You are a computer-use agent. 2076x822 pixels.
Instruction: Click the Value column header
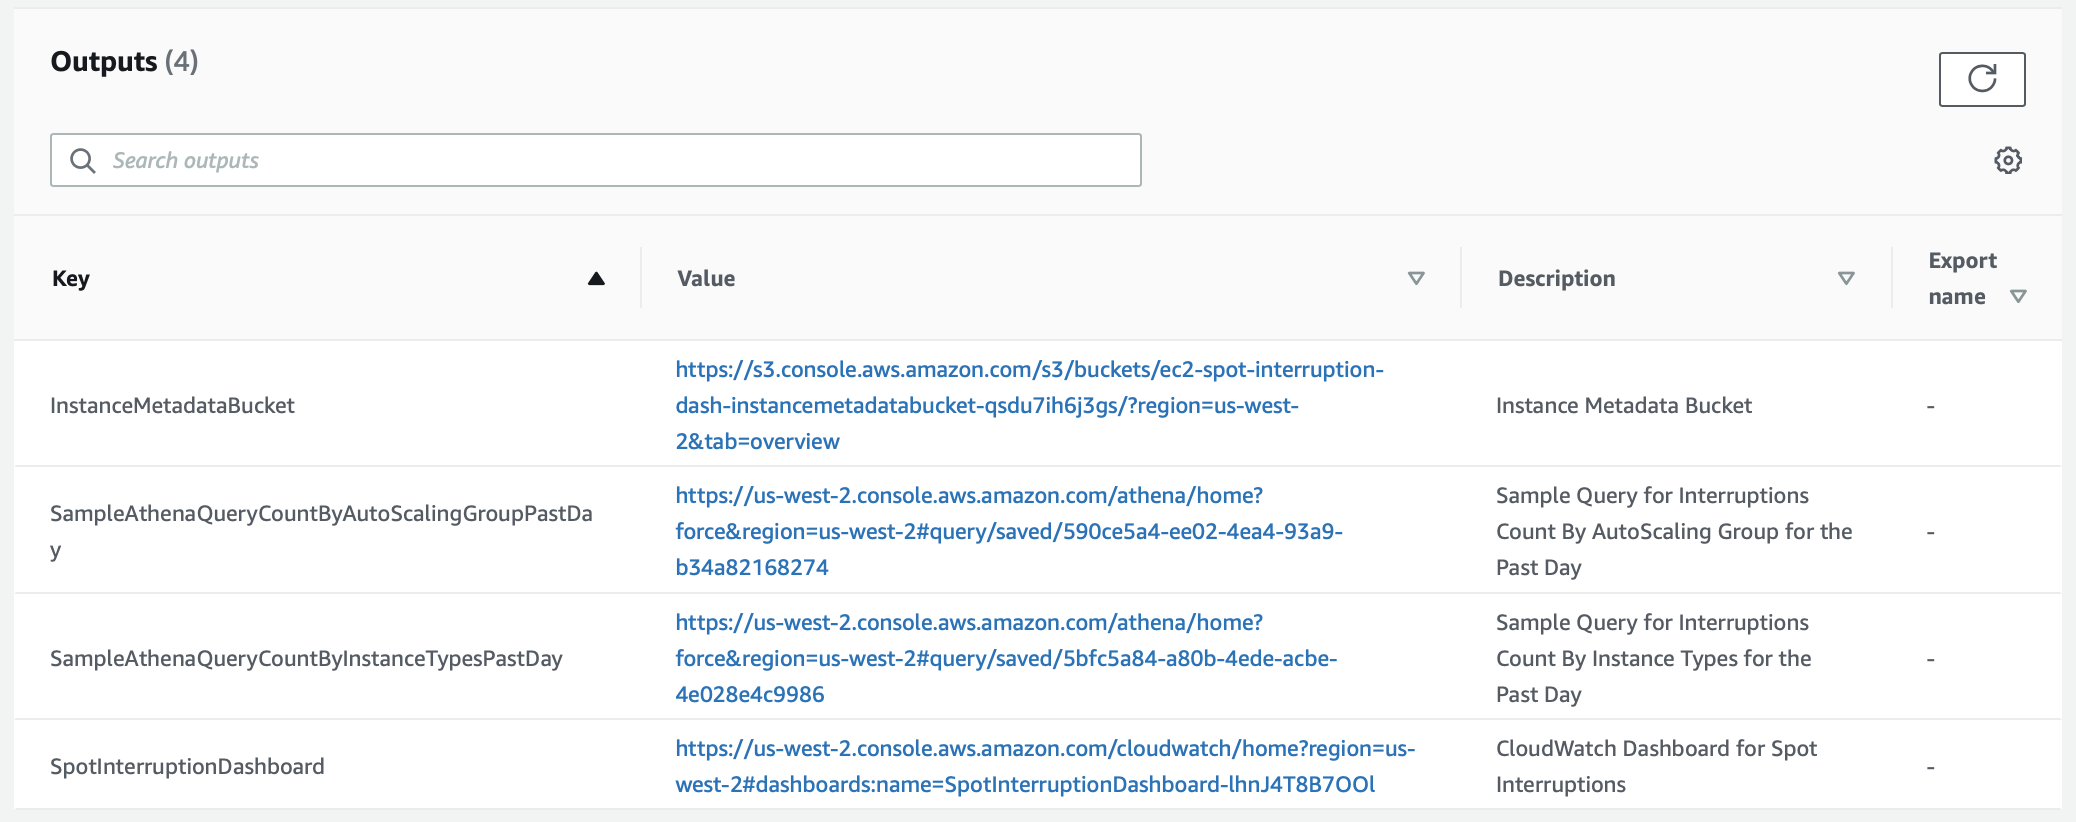click(x=706, y=278)
